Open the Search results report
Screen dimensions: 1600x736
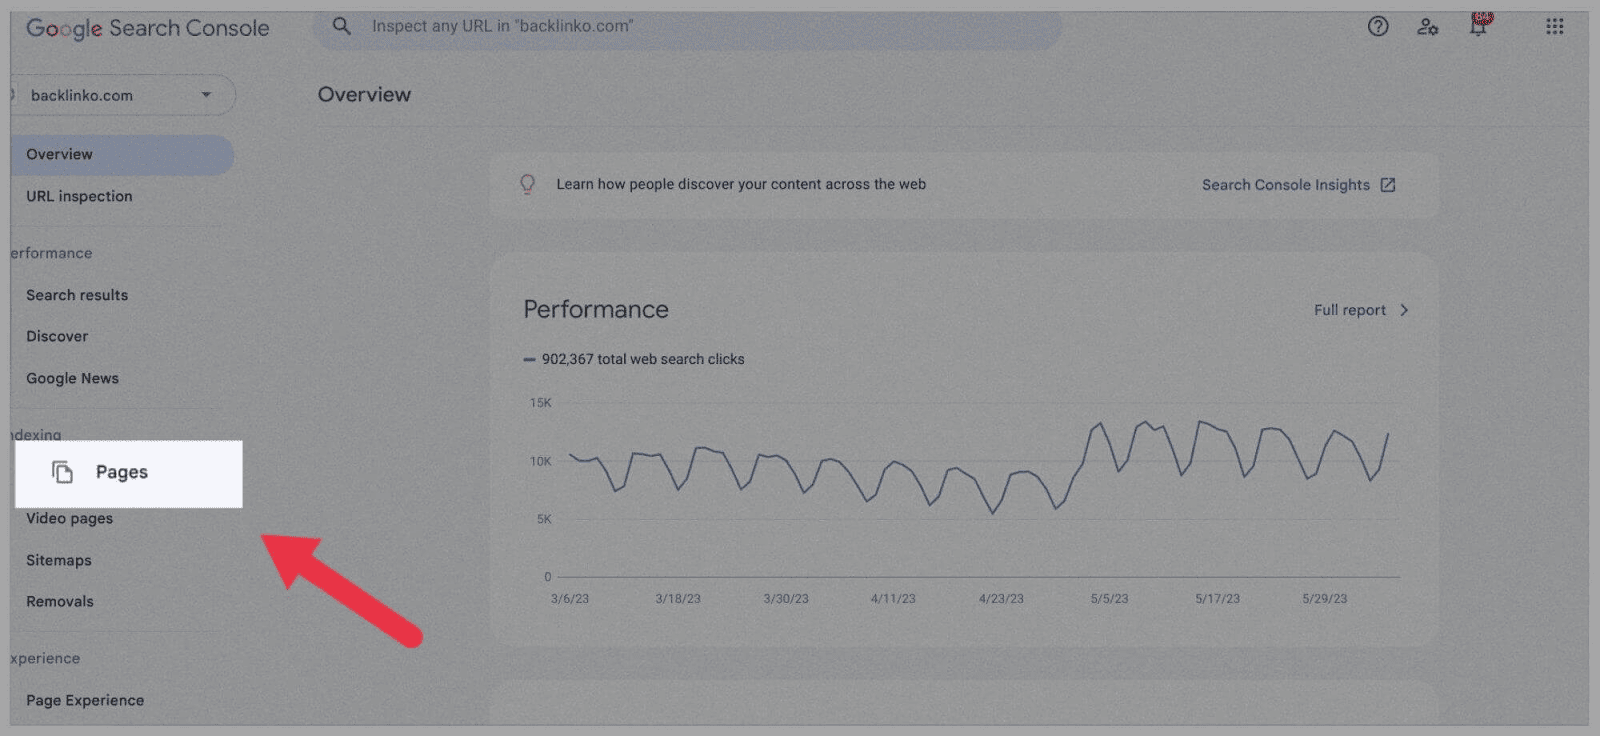tap(77, 294)
